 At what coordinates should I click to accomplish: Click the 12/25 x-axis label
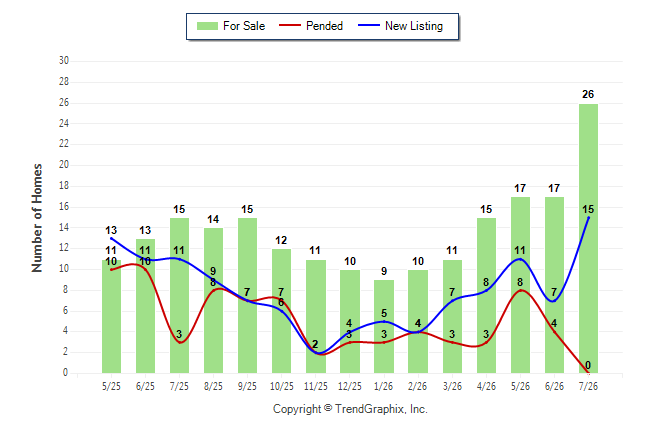tap(350, 386)
